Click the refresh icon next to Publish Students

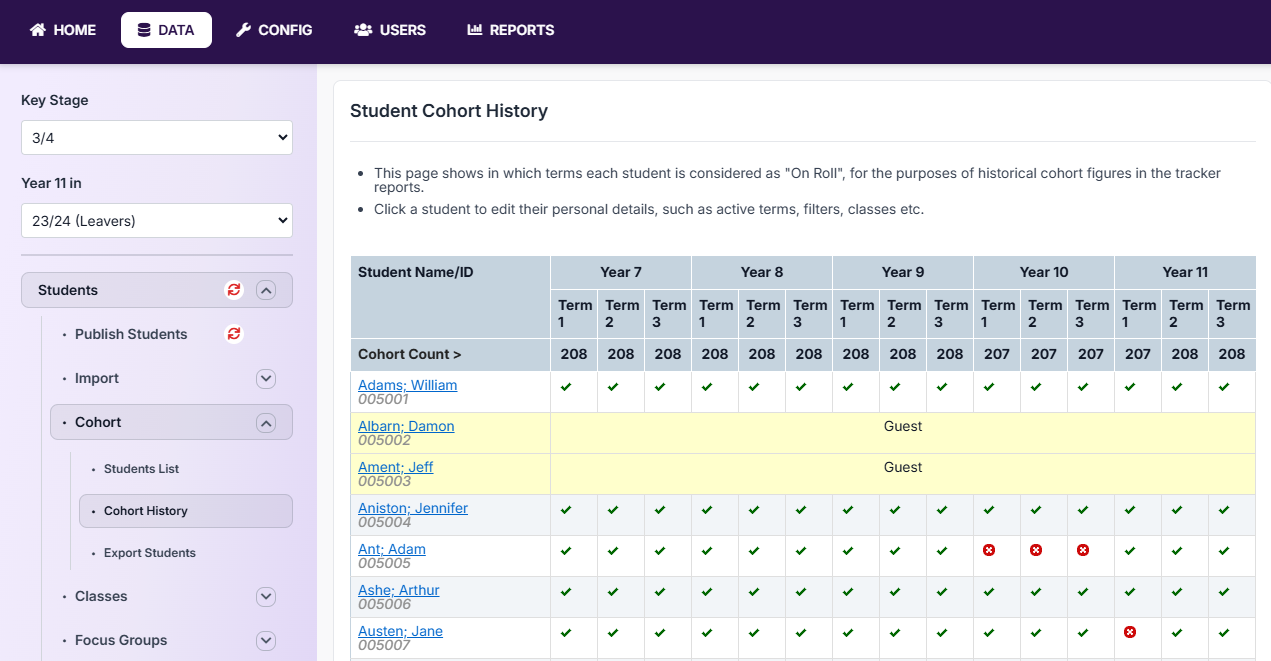click(234, 334)
